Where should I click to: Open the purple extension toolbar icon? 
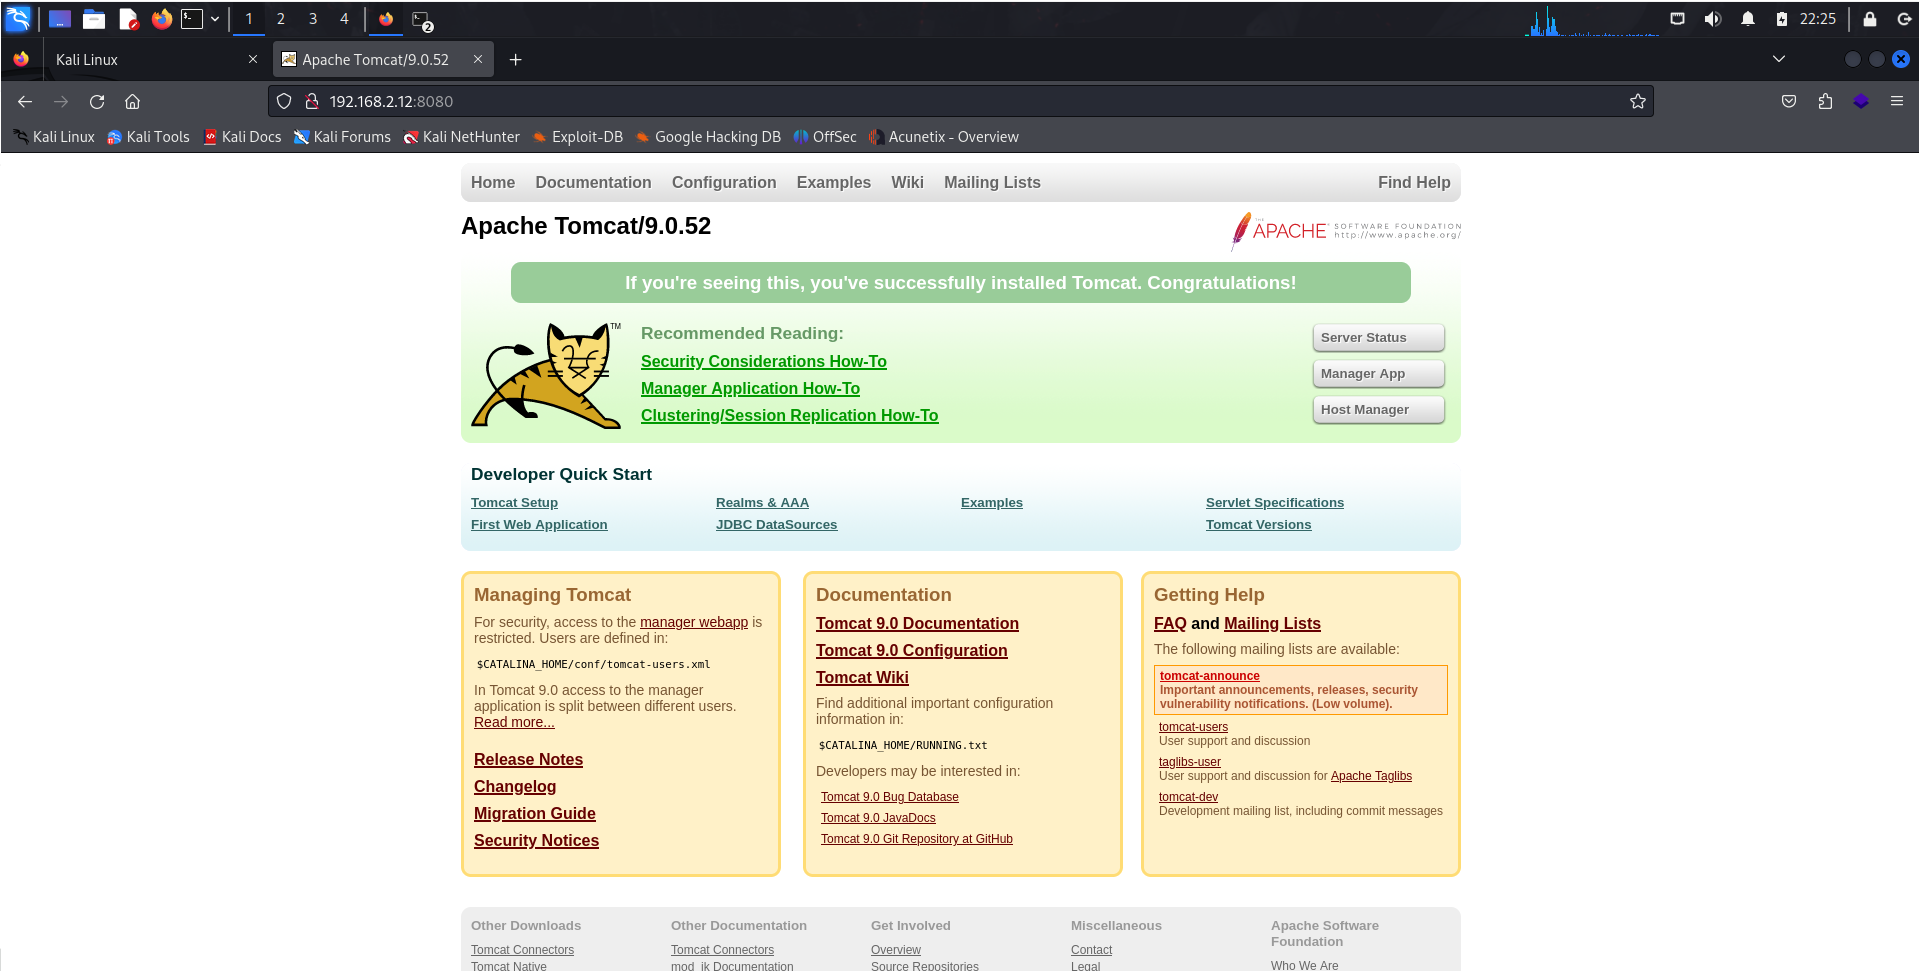[x=1861, y=101]
